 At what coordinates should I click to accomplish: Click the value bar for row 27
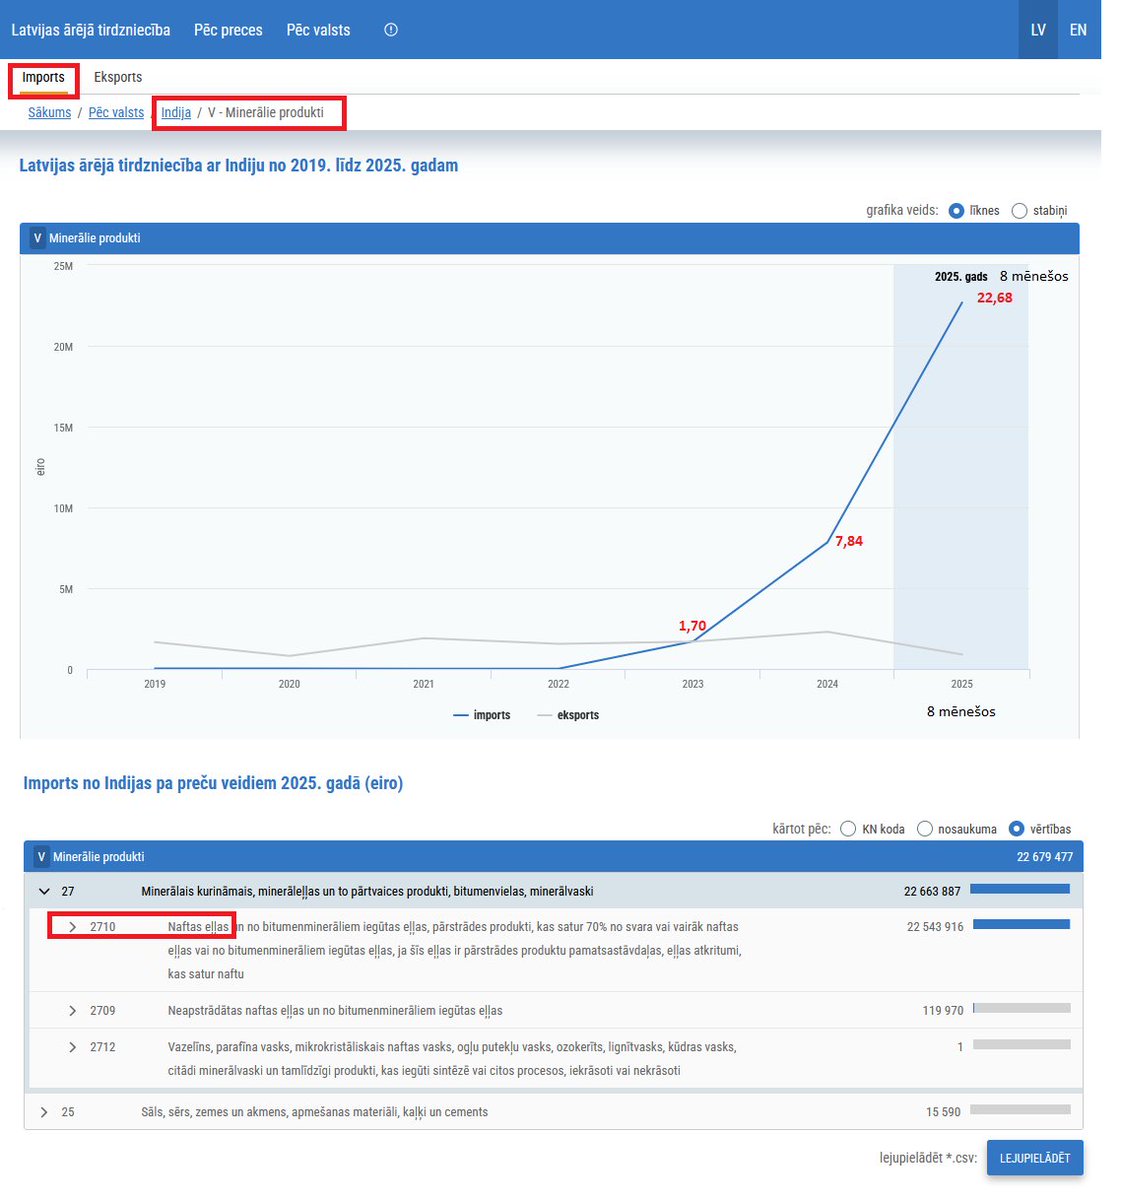1020,889
